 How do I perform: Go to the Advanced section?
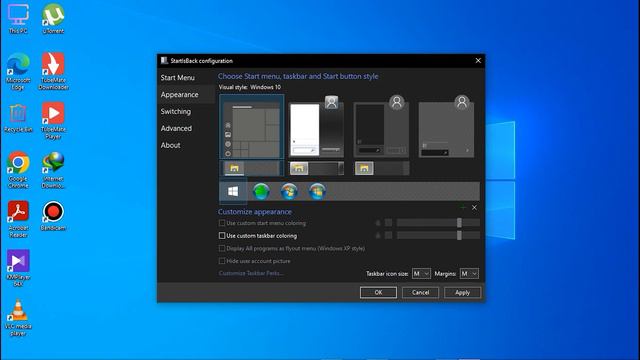(x=176, y=128)
